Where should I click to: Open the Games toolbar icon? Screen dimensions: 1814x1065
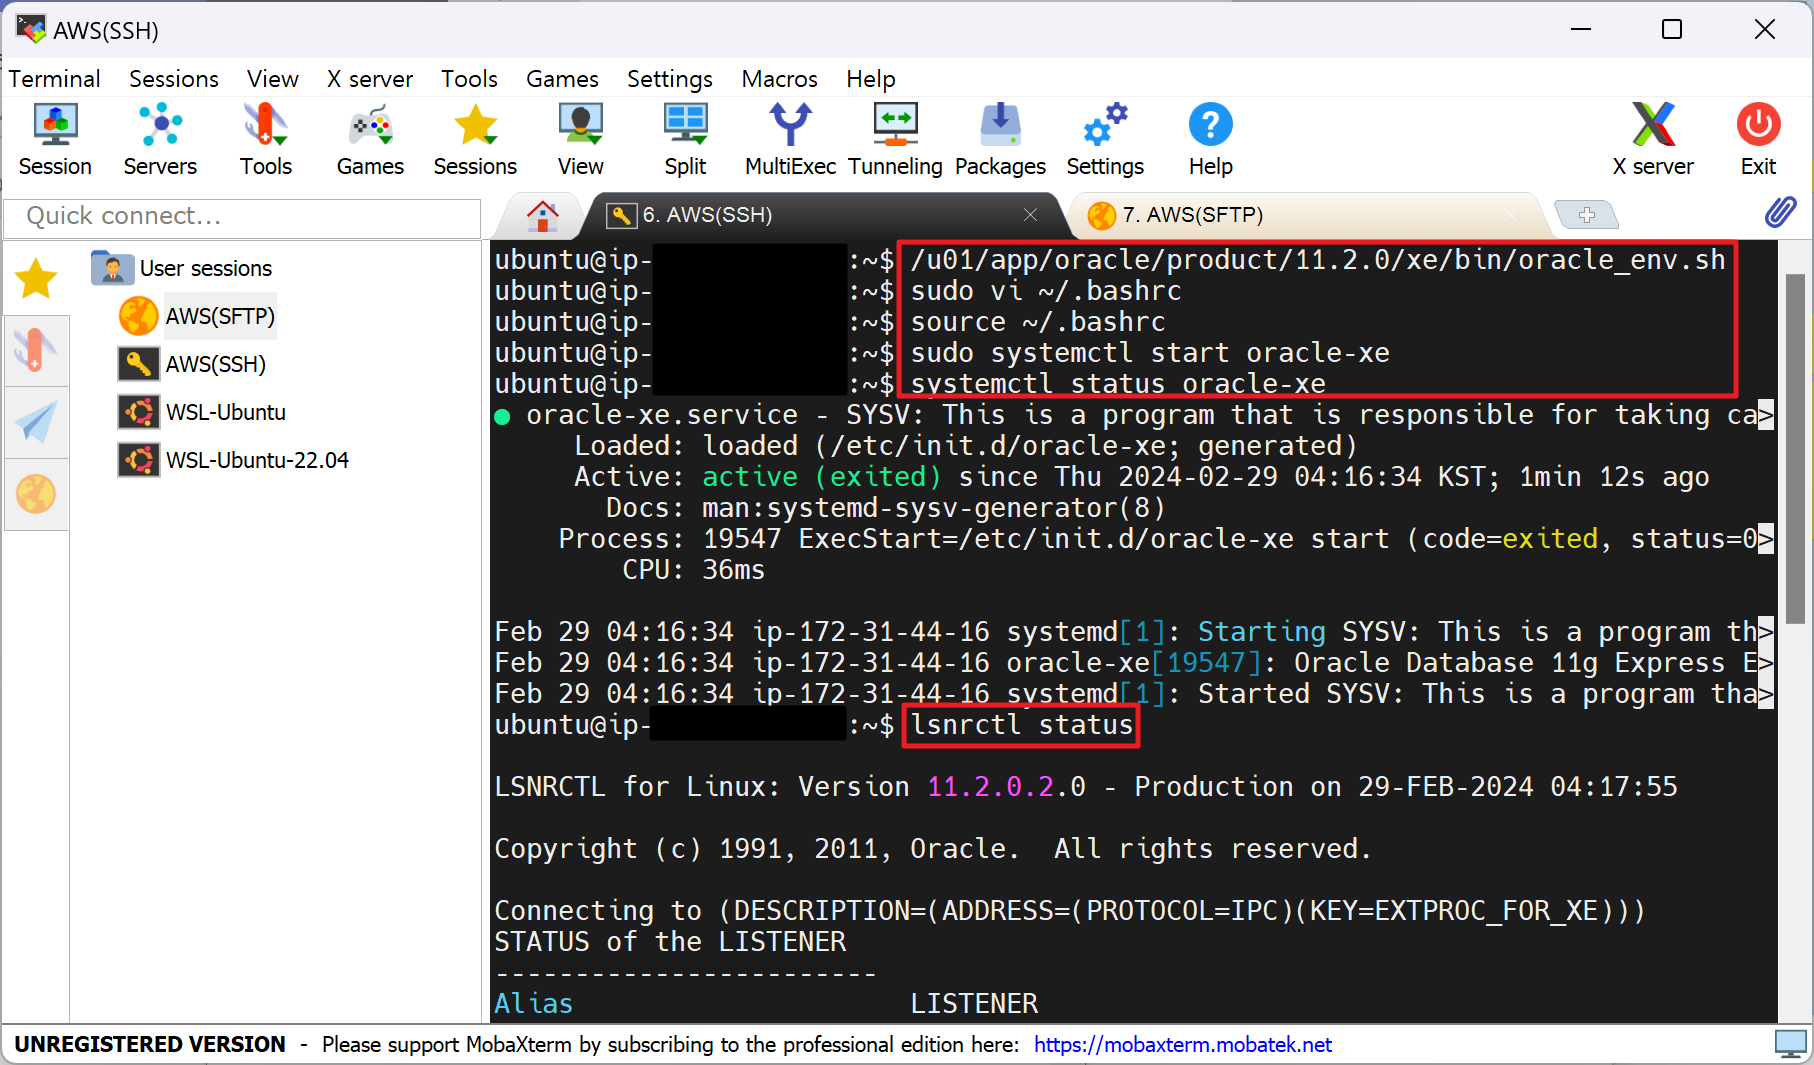[x=370, y=140]
